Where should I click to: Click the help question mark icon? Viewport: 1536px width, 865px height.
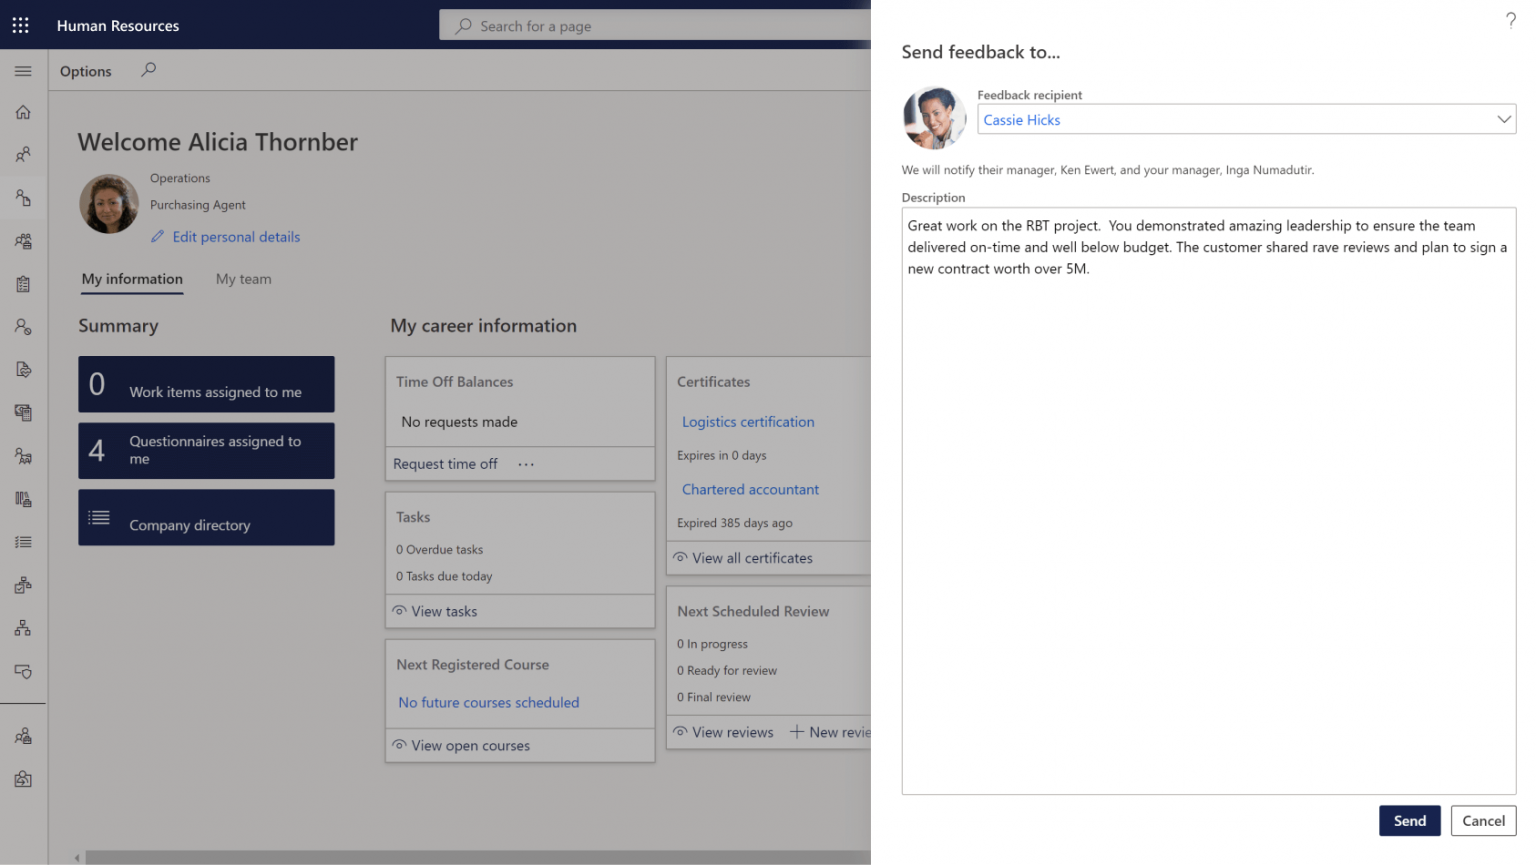[x=1510, y=20]
